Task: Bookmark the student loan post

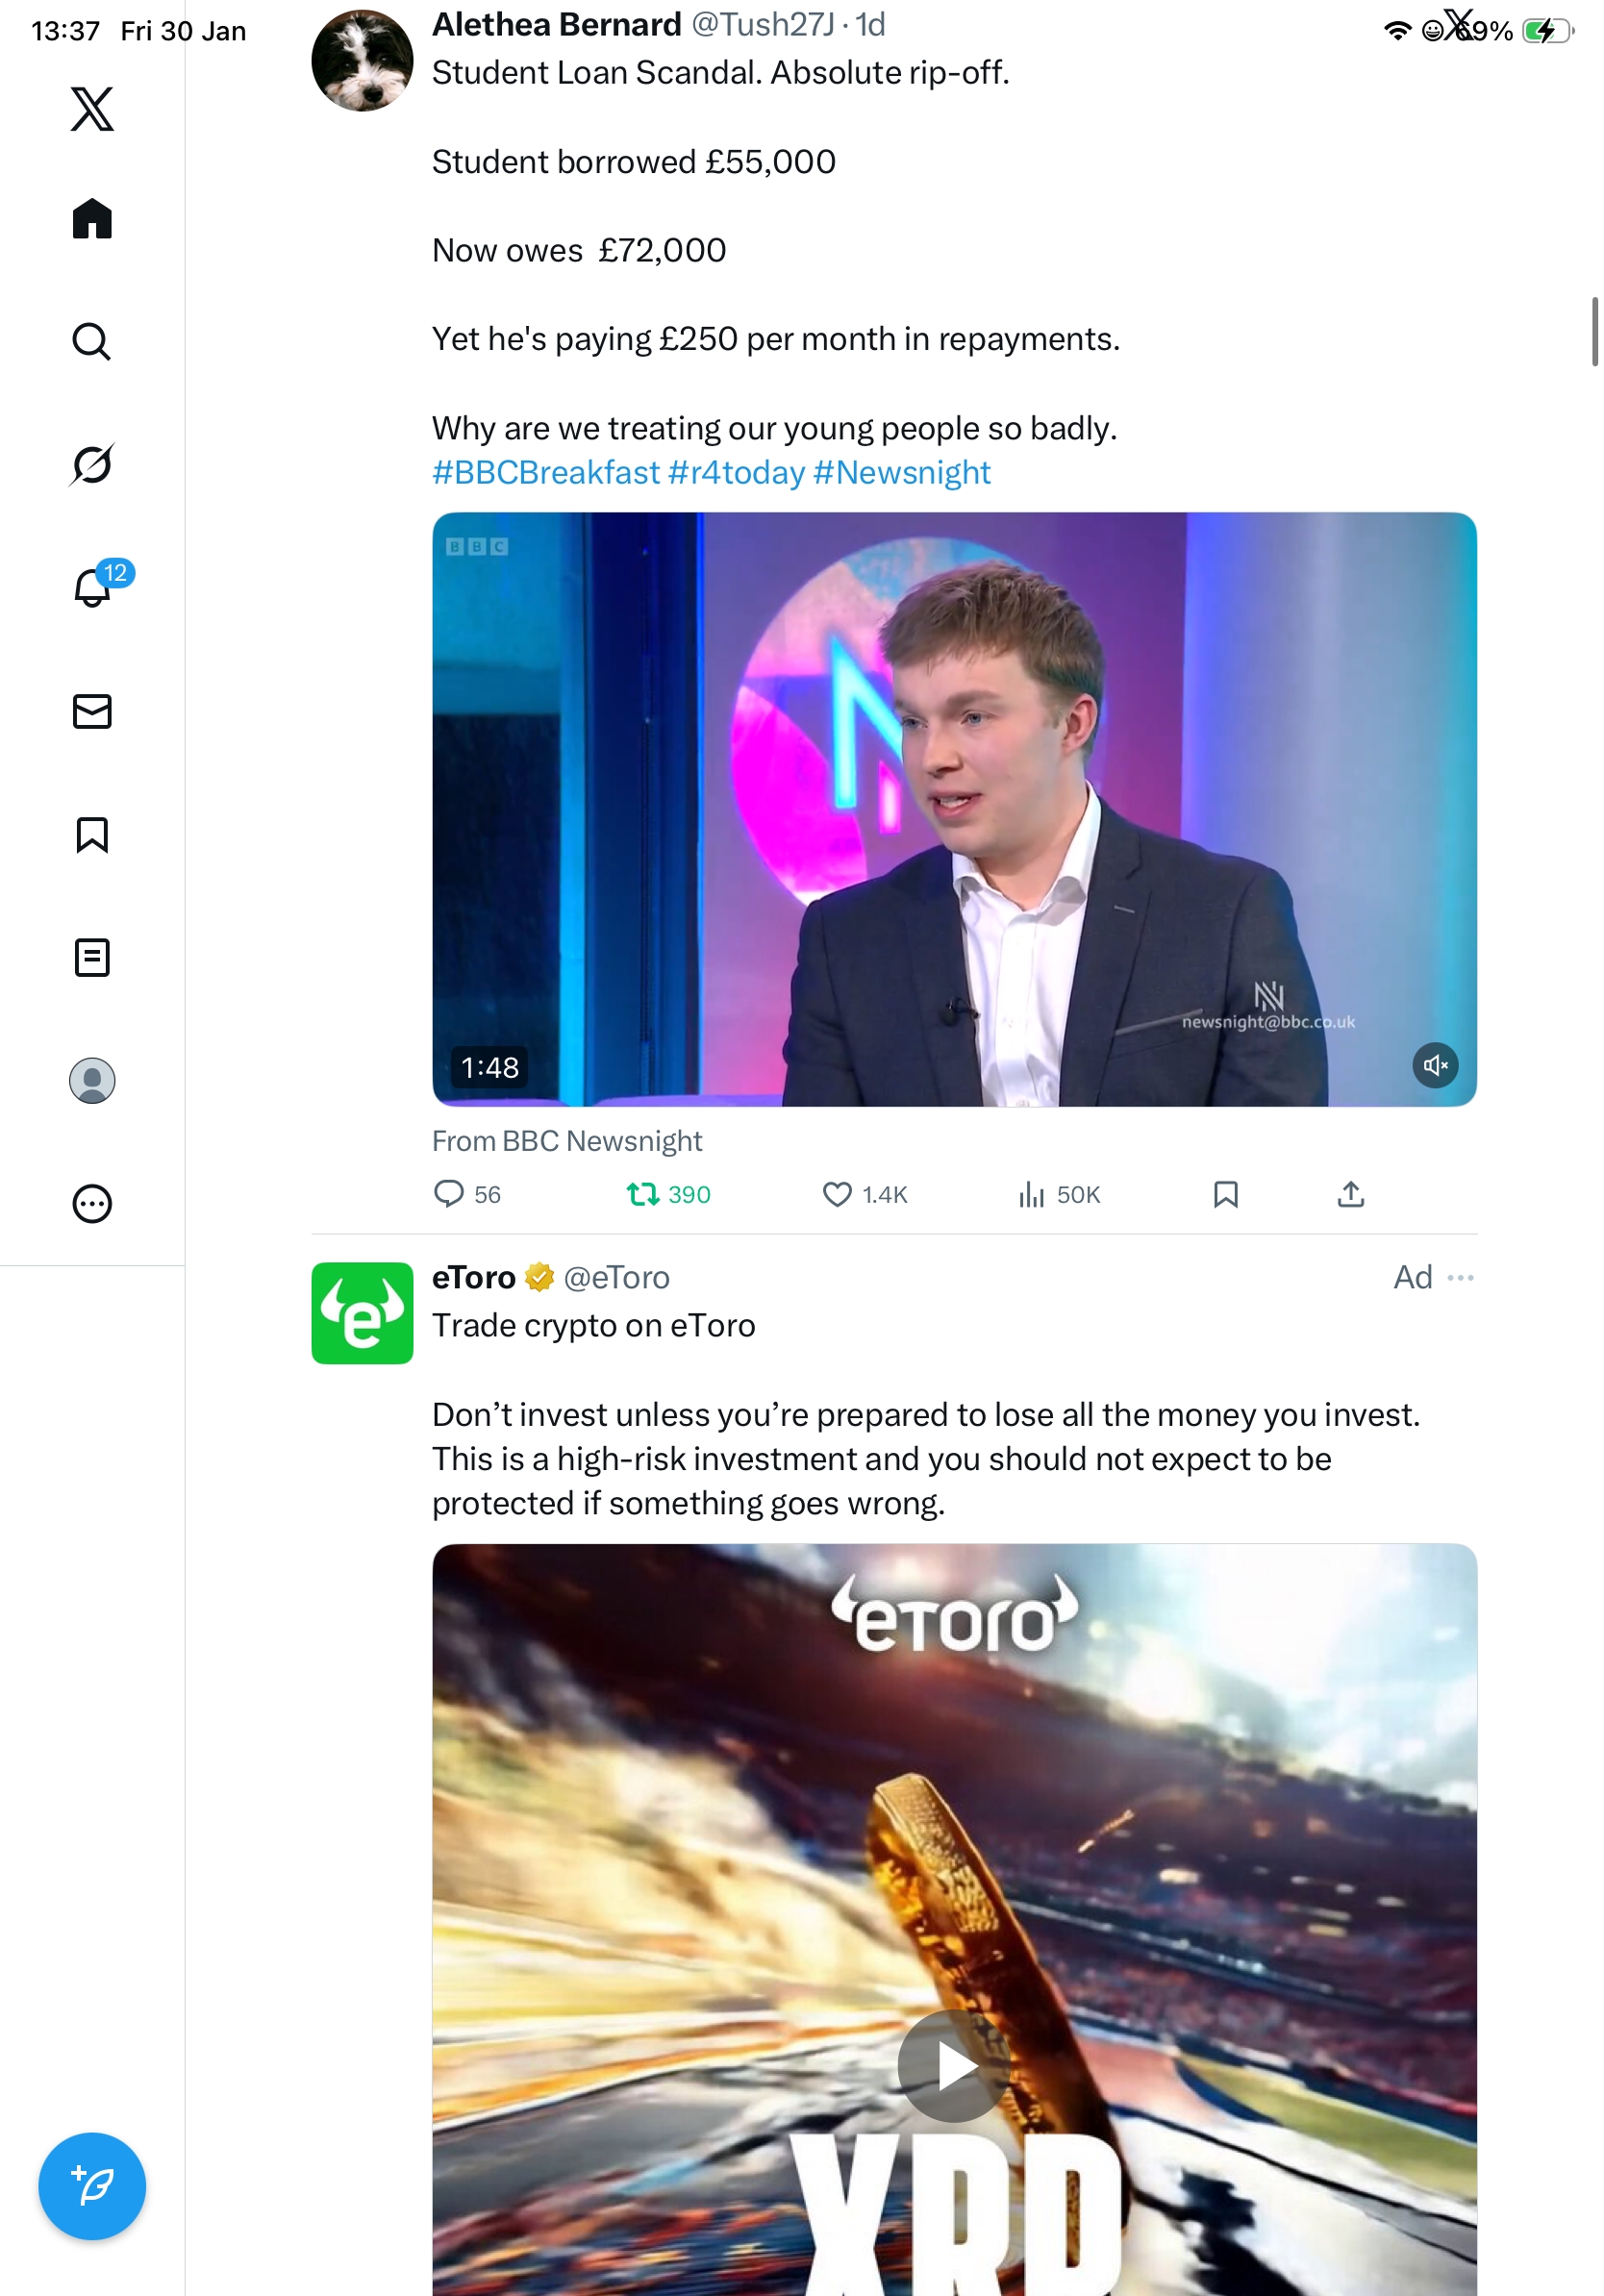Action: pos(1225,1194)
